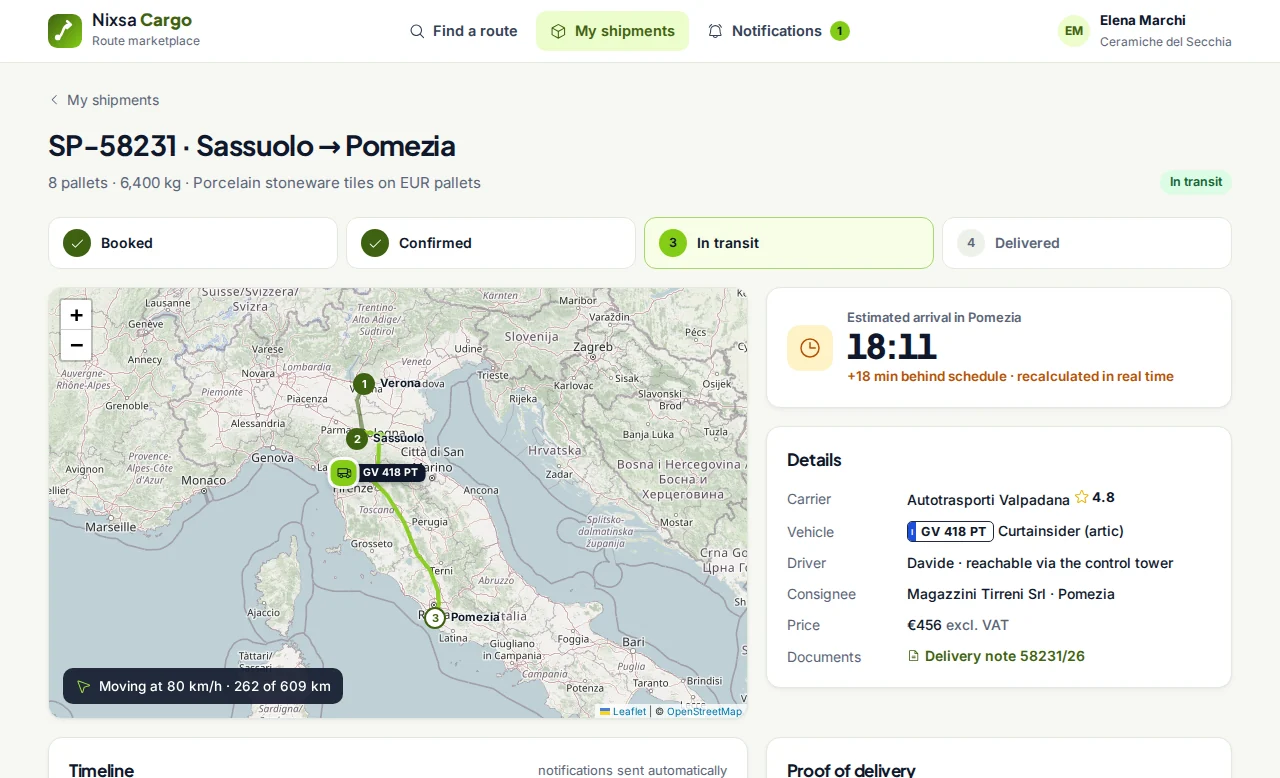This screenshot has height=778, width=1280.
Task: Click the delivery note document icon
Action: pos(913,656)
